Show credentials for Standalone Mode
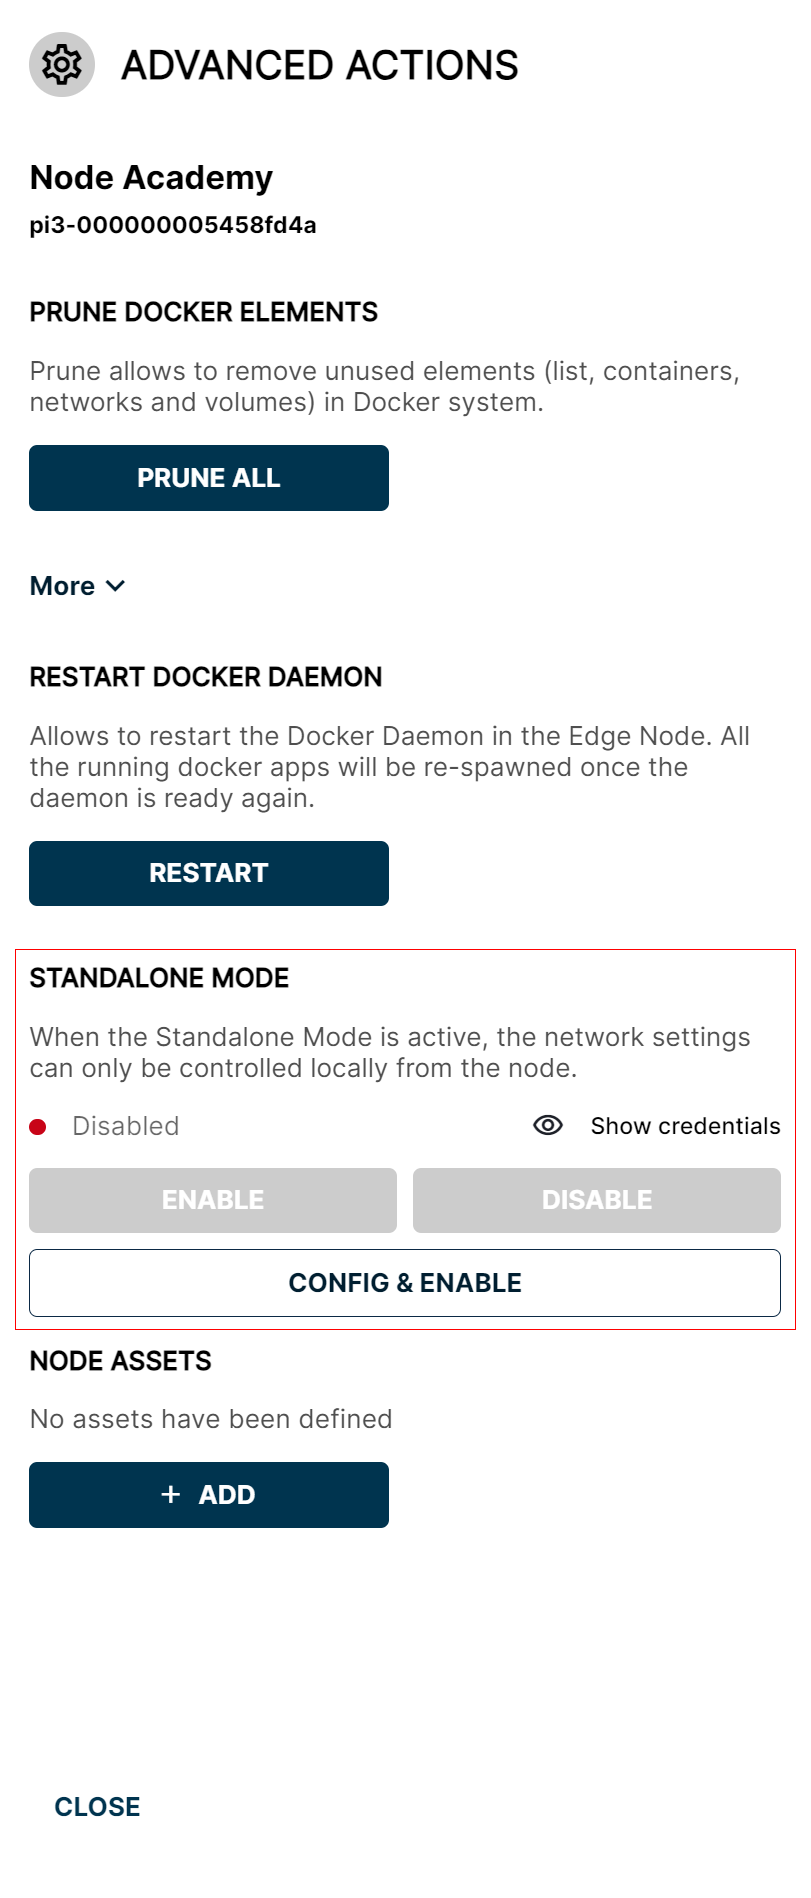Image resolution: width=811 pixels, height=1898 pixels. (x=684, y=1125)
